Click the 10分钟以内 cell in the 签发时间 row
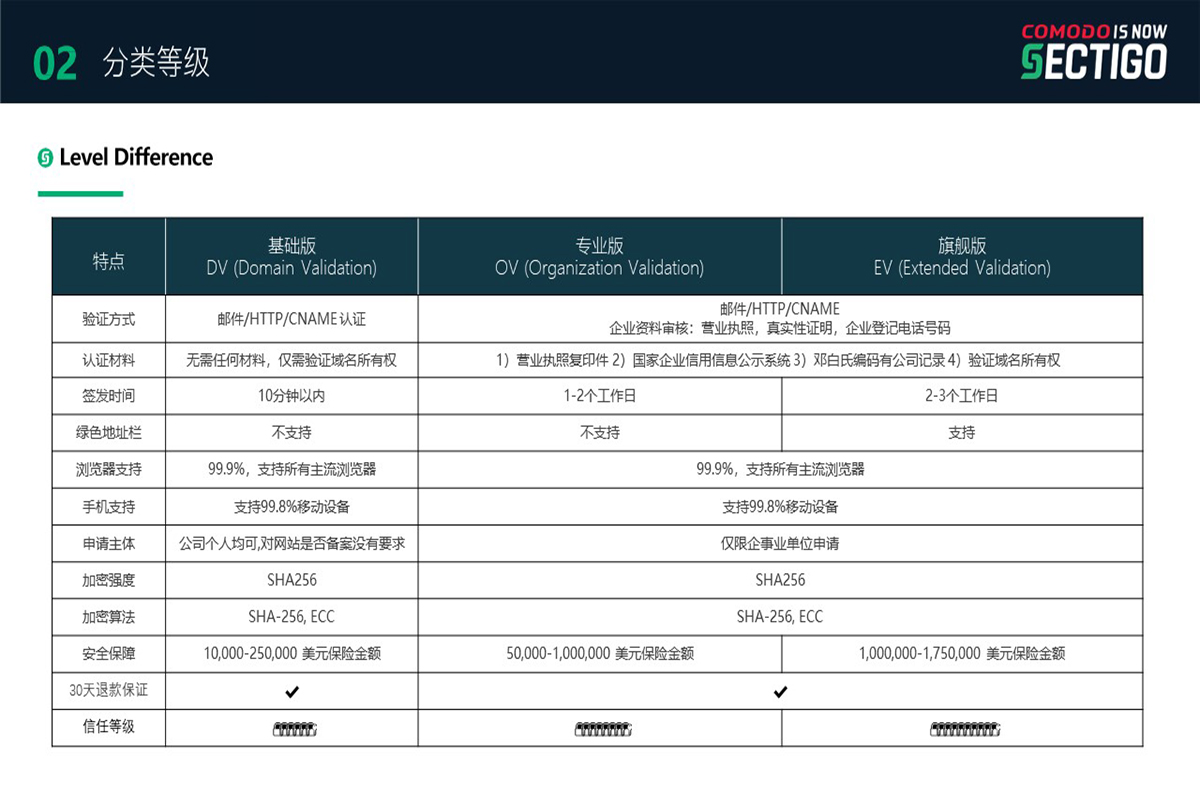The image size is (1200, 800). pyautogui.click(x=292, y=396)
